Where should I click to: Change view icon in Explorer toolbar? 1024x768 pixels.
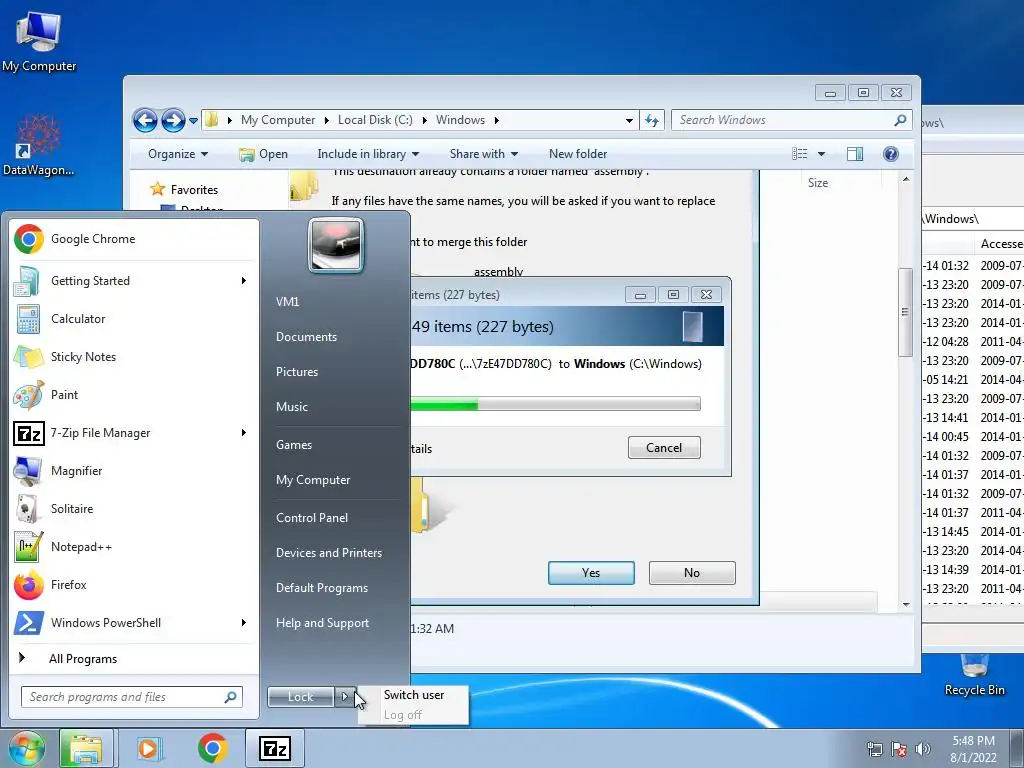[x=800, y=153]
